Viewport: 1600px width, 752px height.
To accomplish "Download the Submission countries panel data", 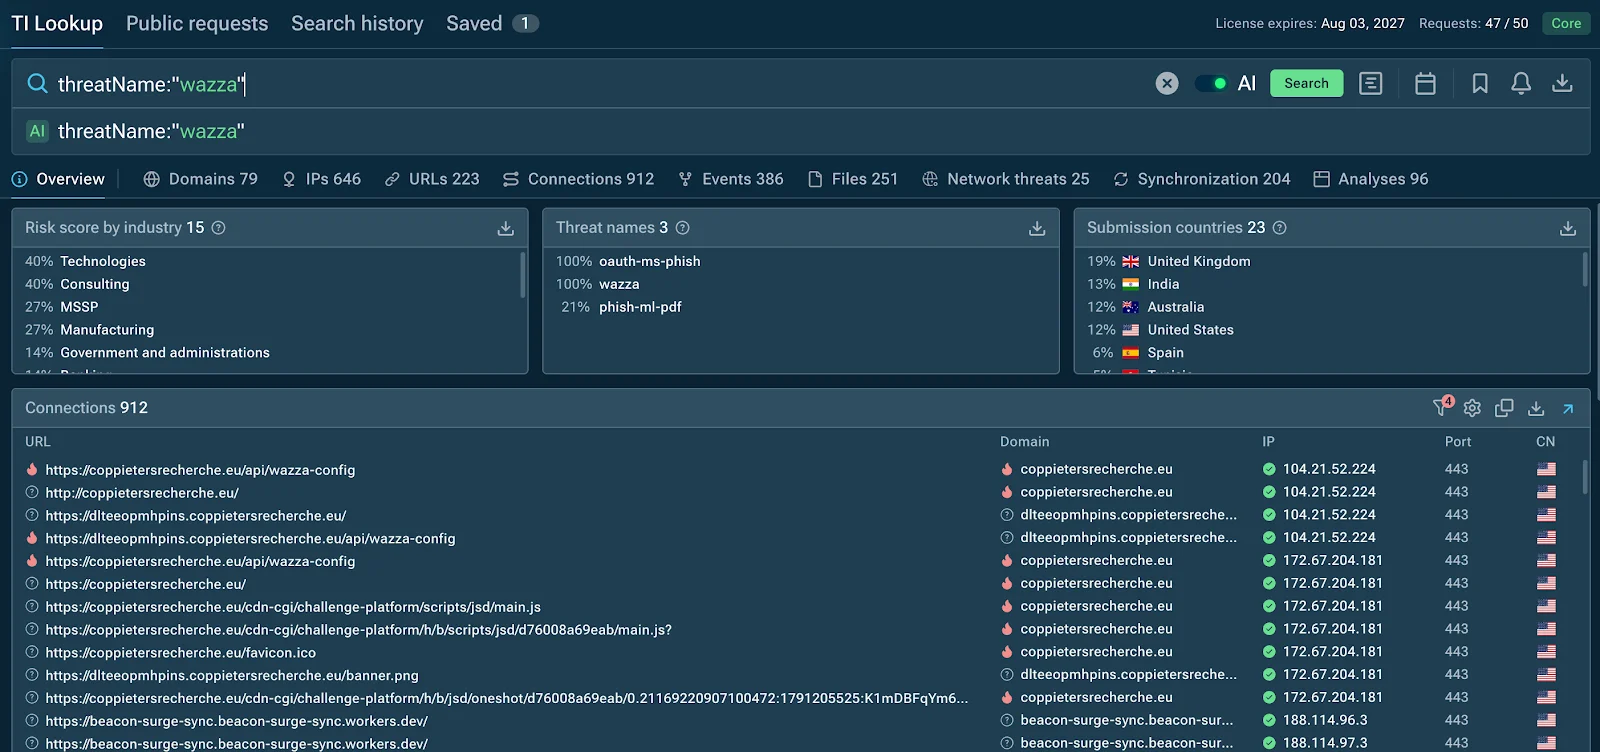I will (x=1568, y=228).
